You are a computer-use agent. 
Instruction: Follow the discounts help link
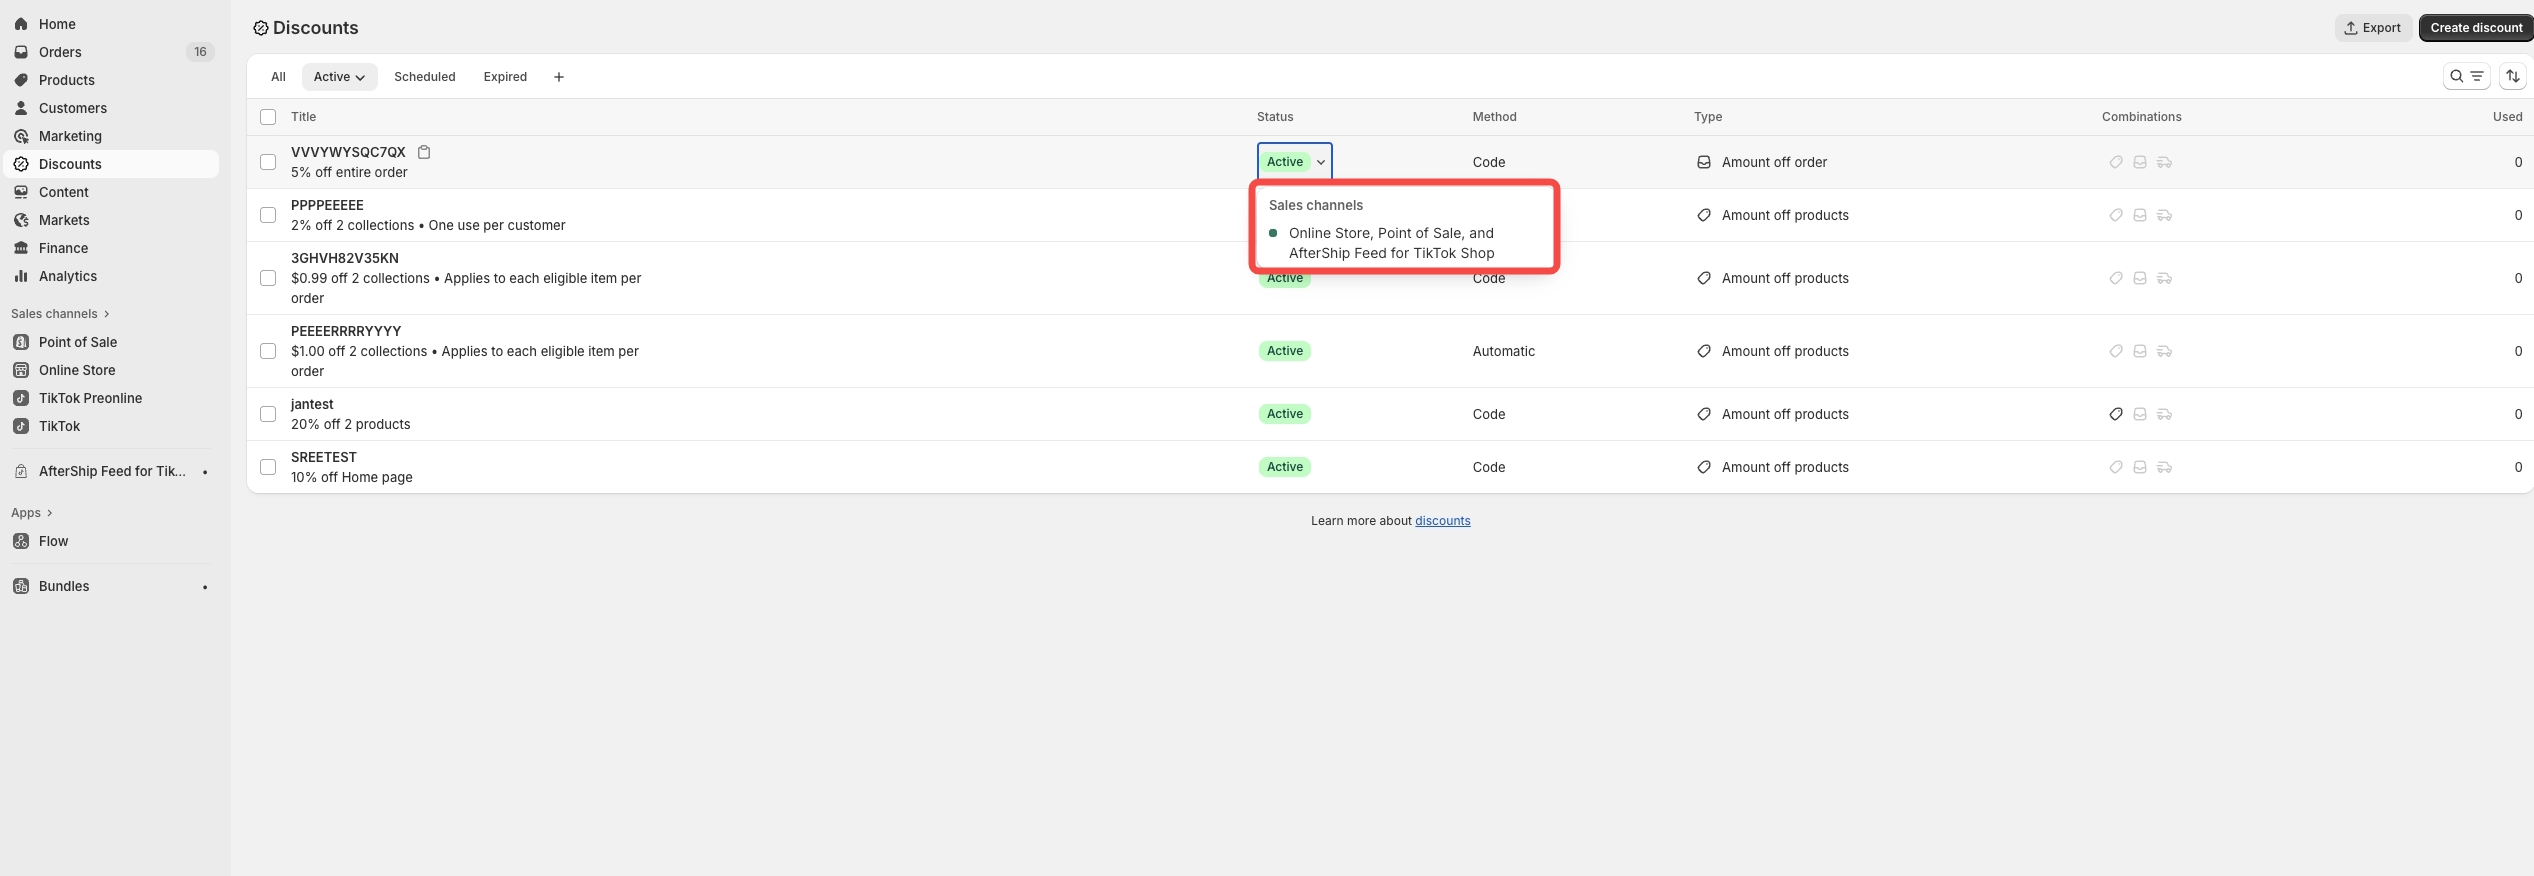pos(1442,521)
